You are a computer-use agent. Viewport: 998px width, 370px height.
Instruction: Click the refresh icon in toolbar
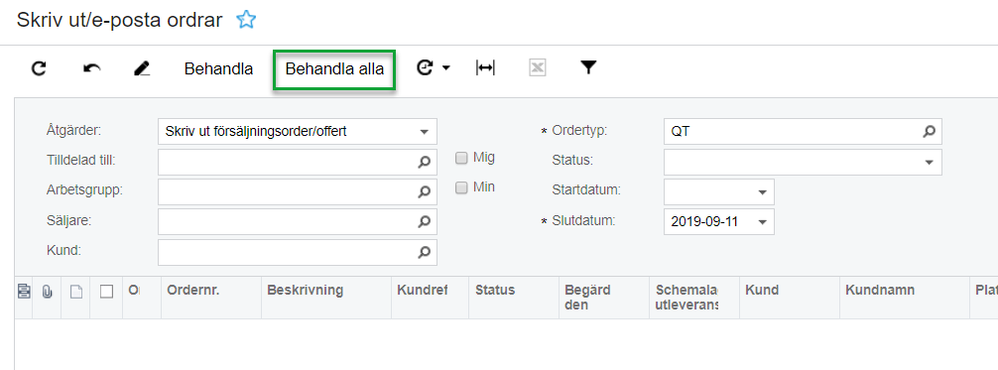coord(39,68)
